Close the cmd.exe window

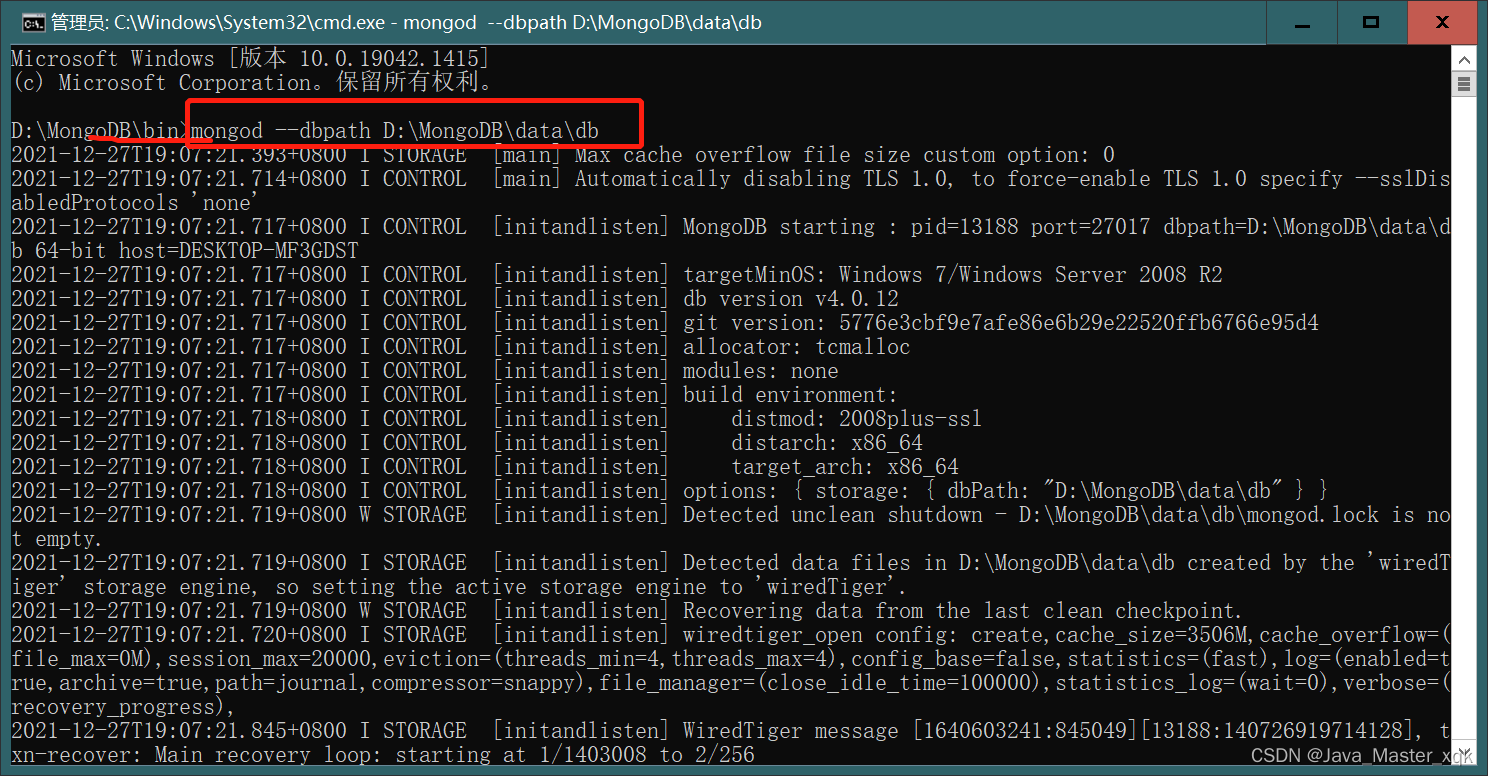tap(1442, 22)
